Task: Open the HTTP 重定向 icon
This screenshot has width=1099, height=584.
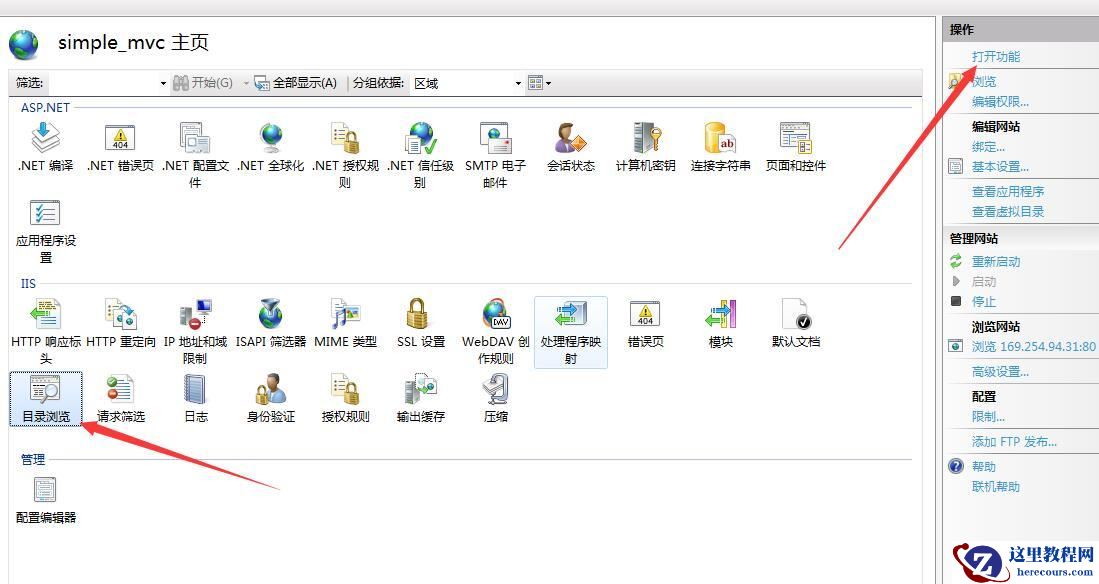Action: pos(120,313)
